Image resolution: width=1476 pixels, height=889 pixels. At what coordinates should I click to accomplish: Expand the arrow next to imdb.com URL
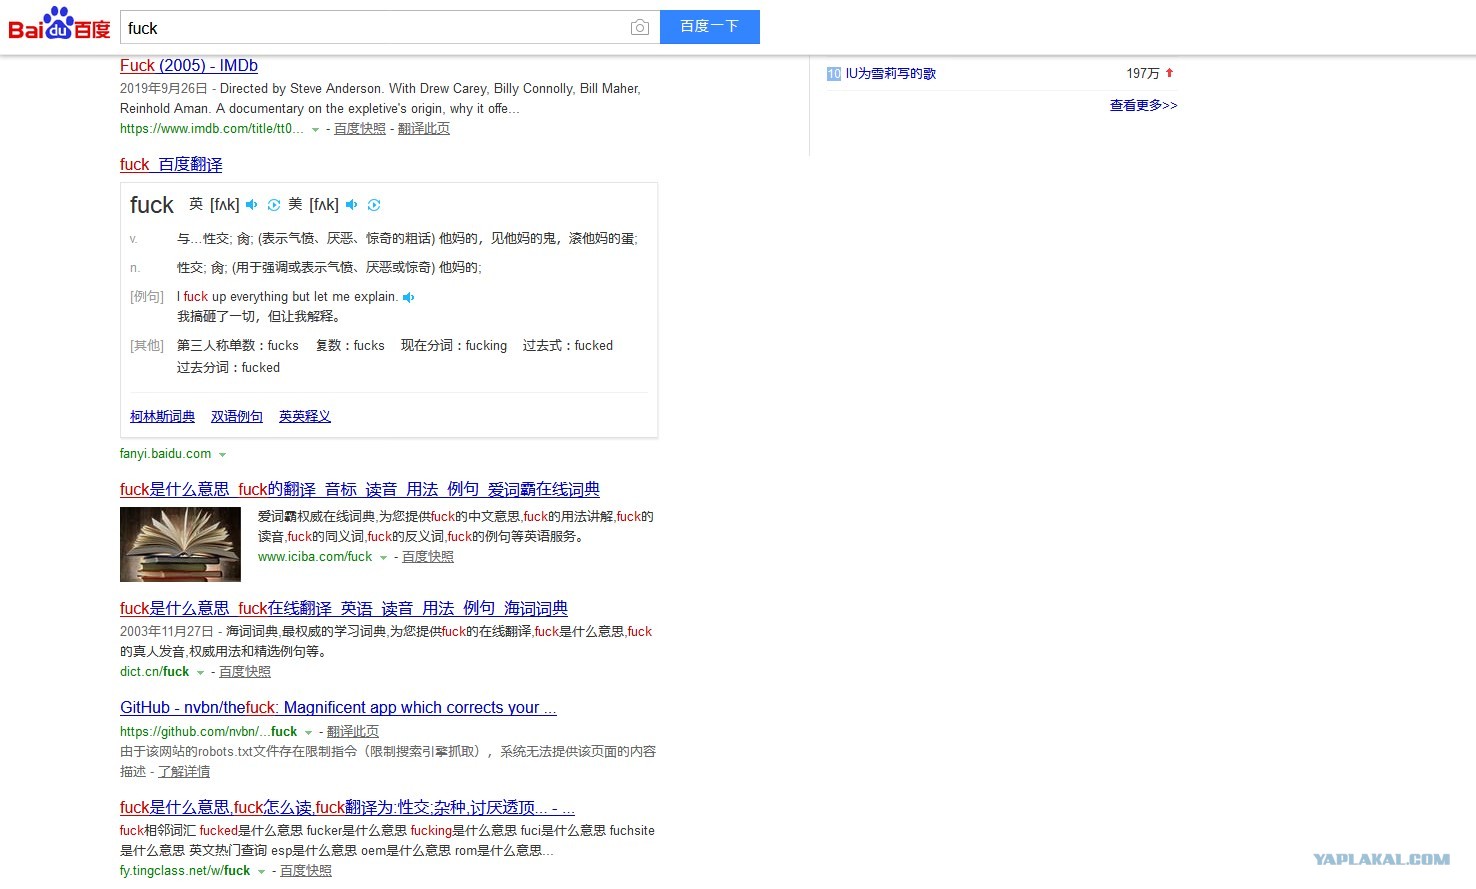click(x=315, y=130)
